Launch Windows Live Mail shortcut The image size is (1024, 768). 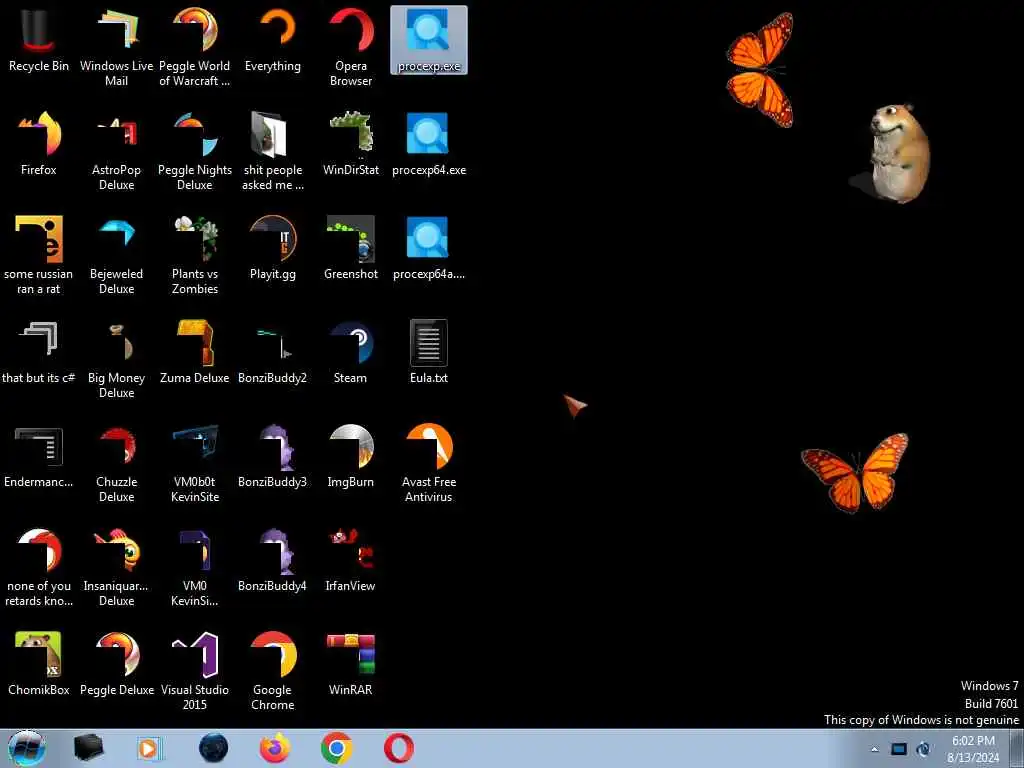pyautogui.click(x=116, y=47)
